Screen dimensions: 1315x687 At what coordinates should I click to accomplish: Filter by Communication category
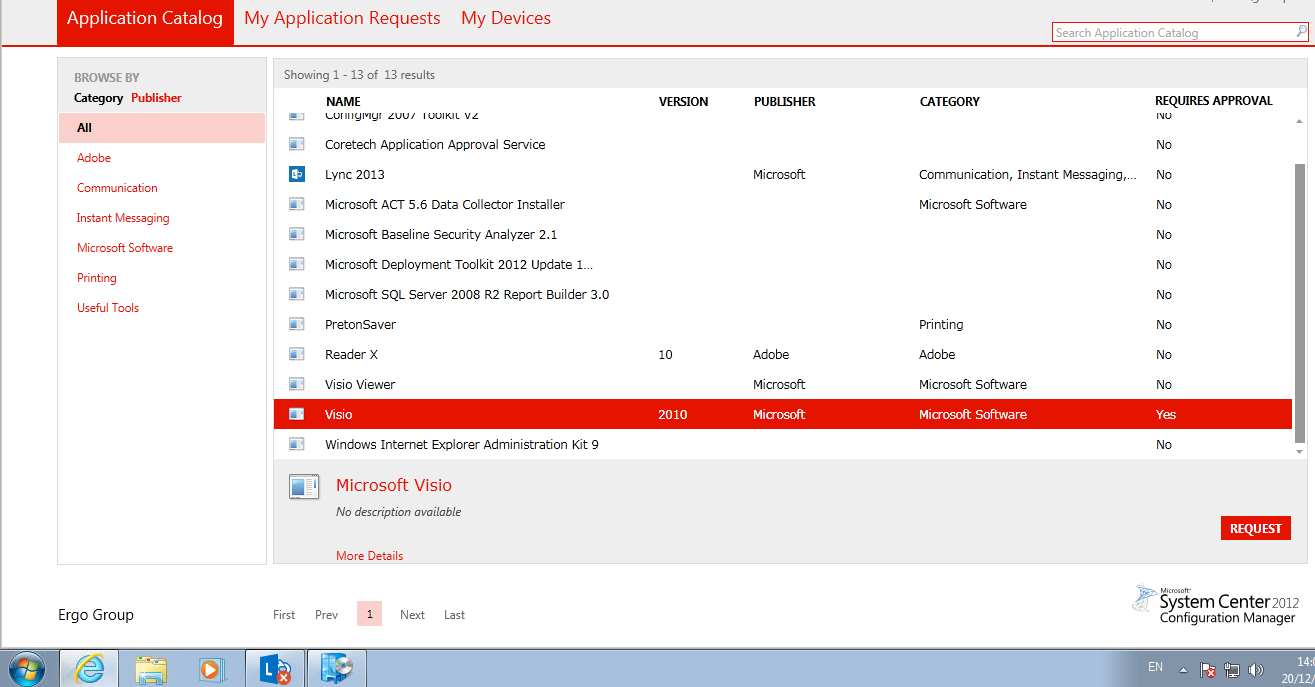coord(117,188)
